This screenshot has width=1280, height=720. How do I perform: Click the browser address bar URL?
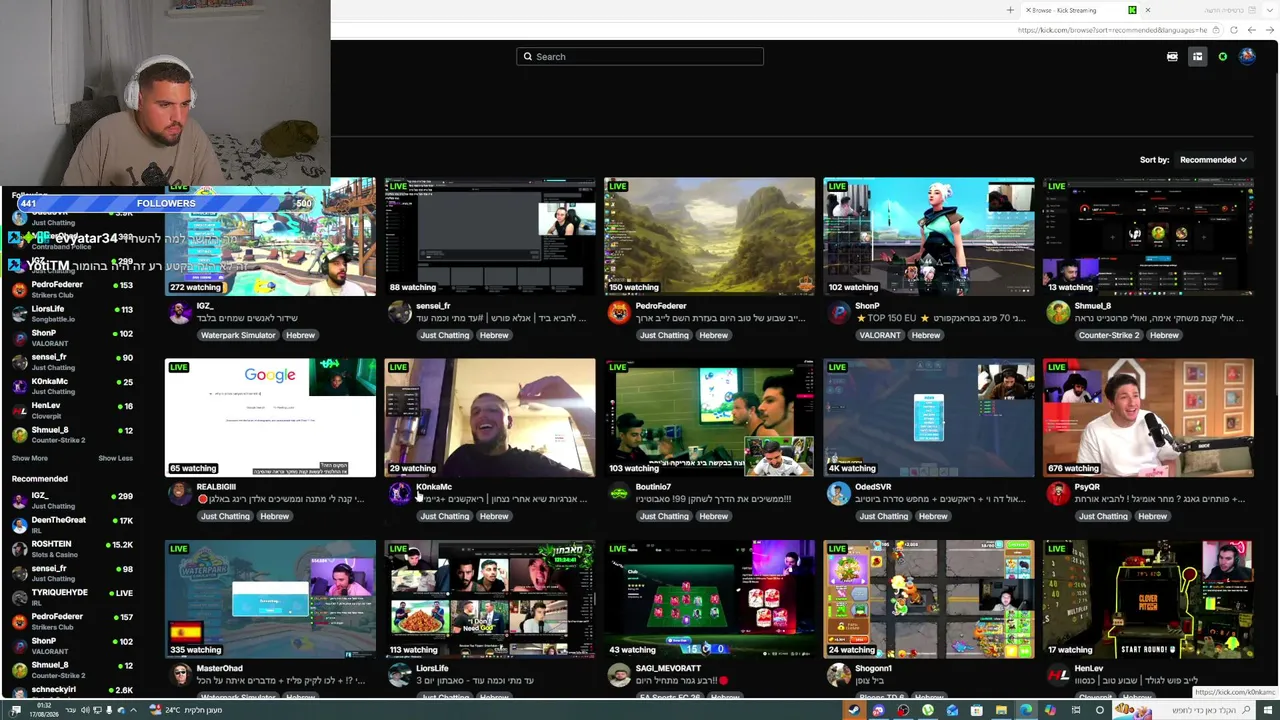pyautogui.click(x=1112, y=30)
